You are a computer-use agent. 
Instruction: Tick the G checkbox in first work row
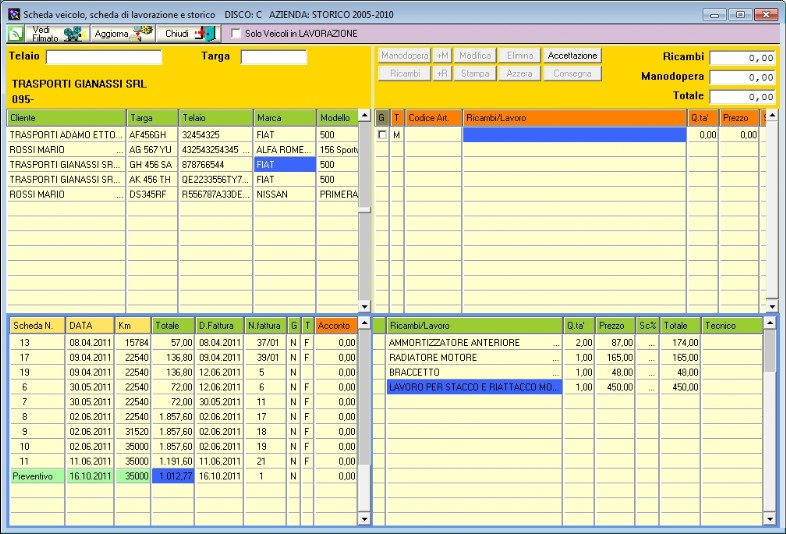click(x=382, y=135)
